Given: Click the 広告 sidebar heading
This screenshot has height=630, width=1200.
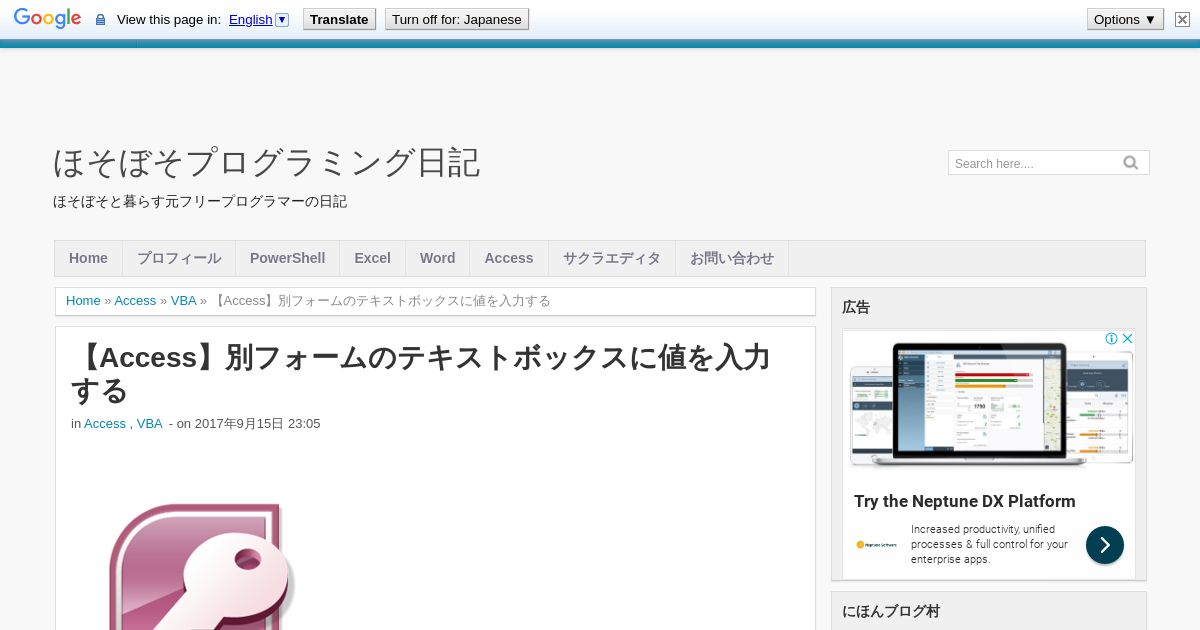Looking at the screenshot, I should click(856, 307).
